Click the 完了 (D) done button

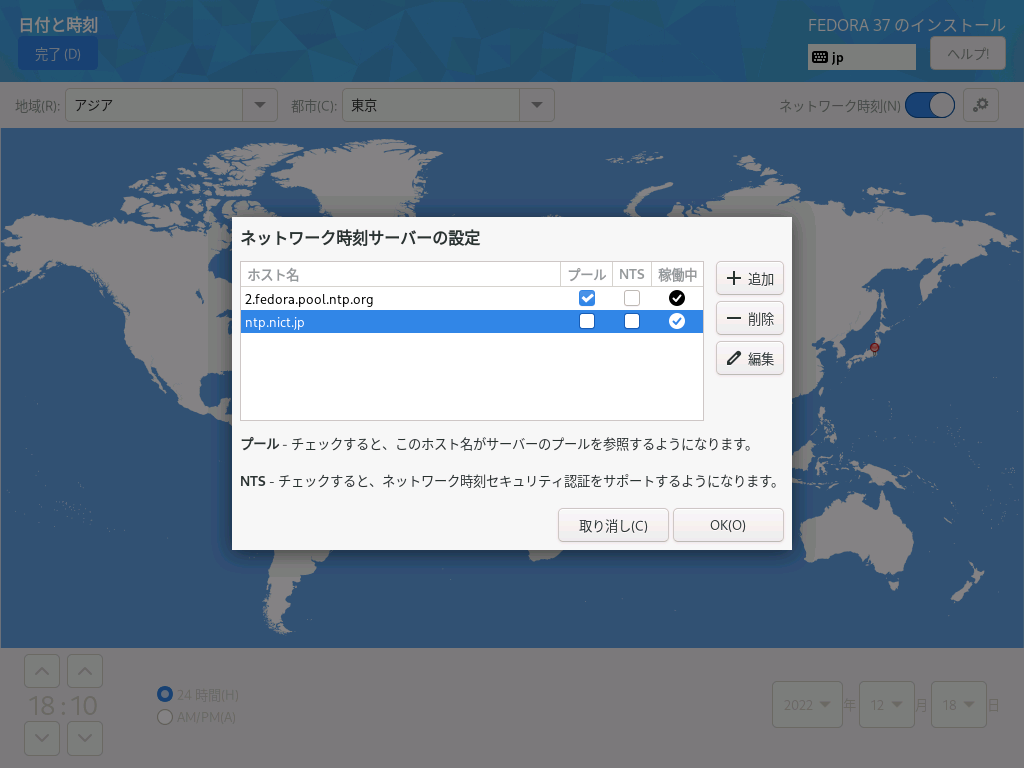(x=57, y=54)
